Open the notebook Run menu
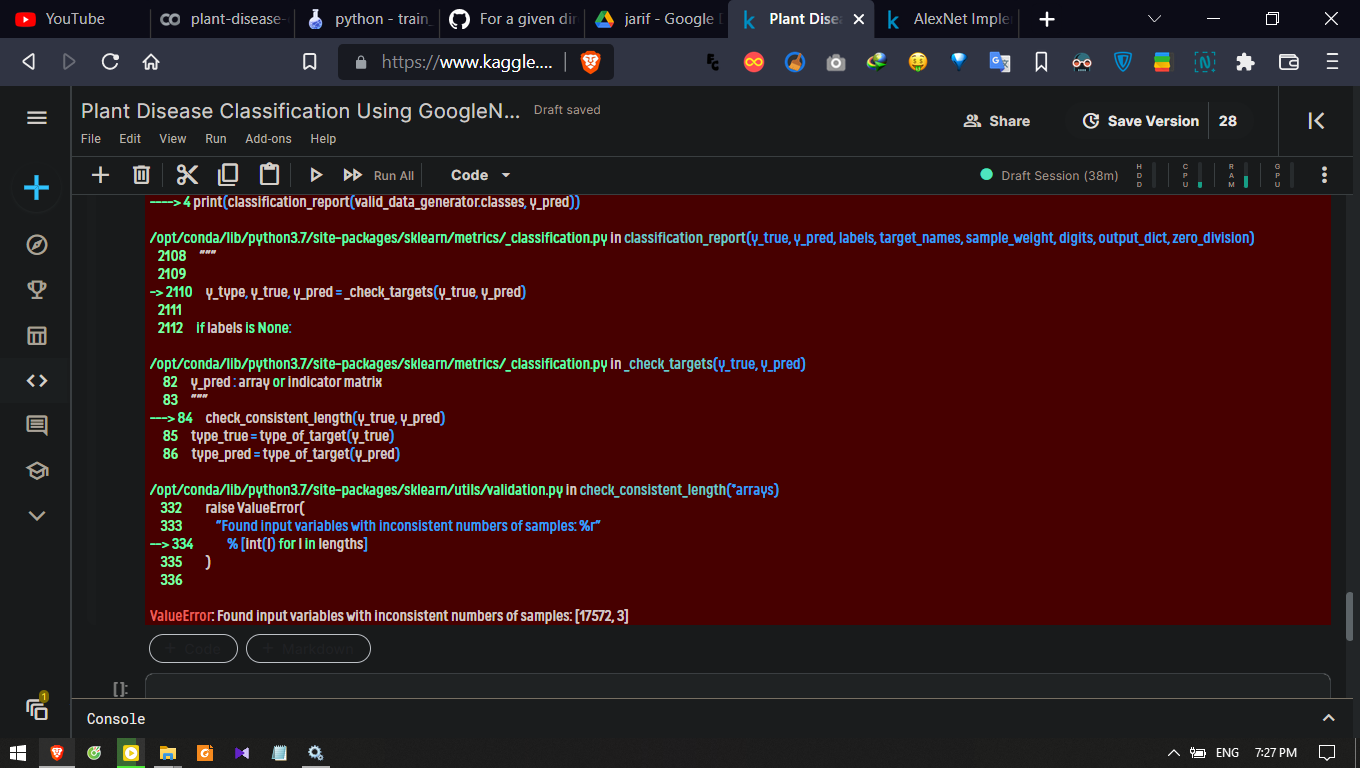1360x768 pixels. 216,139
